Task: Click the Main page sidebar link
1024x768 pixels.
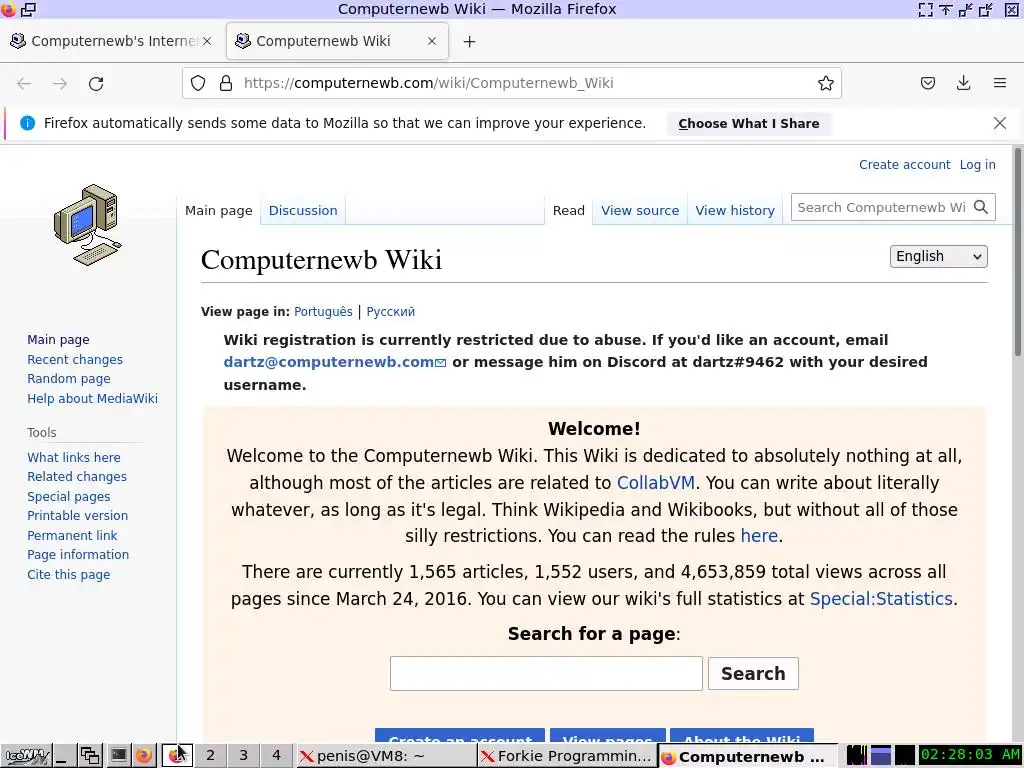Action: pyautogui.click(x=58, y=340)
